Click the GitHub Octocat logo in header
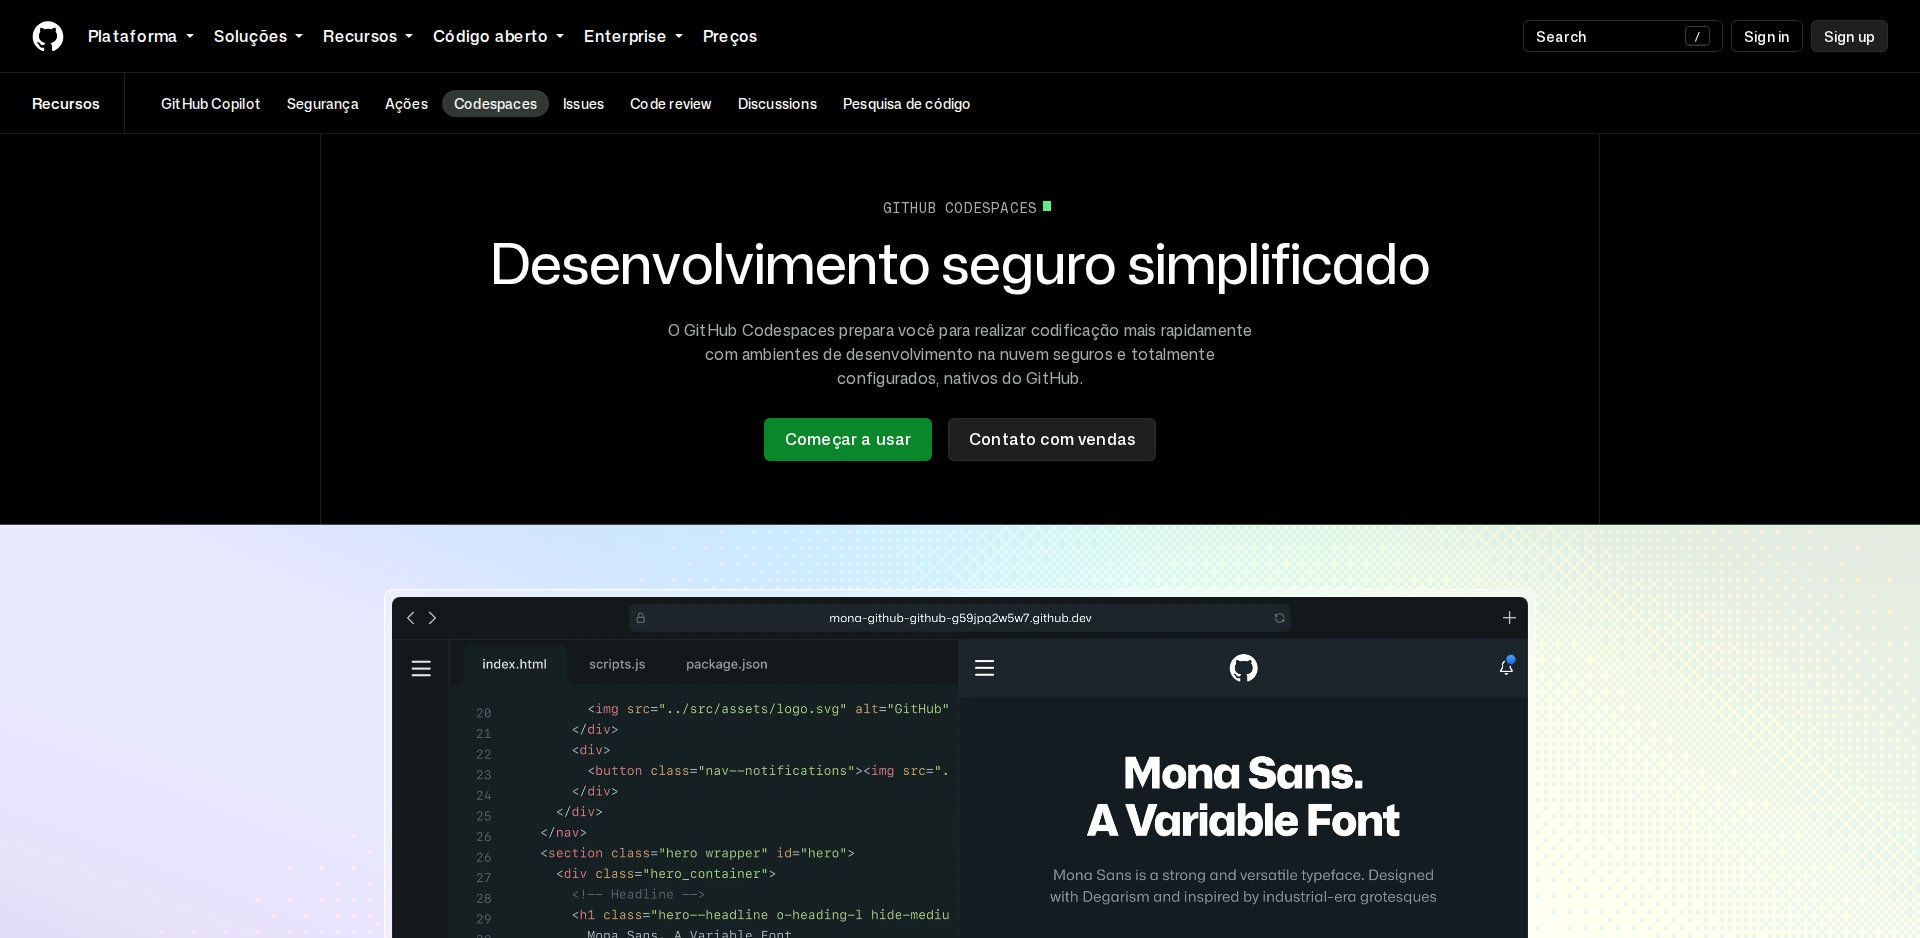This screenshot has height=938, width=1920. (48, 36)
